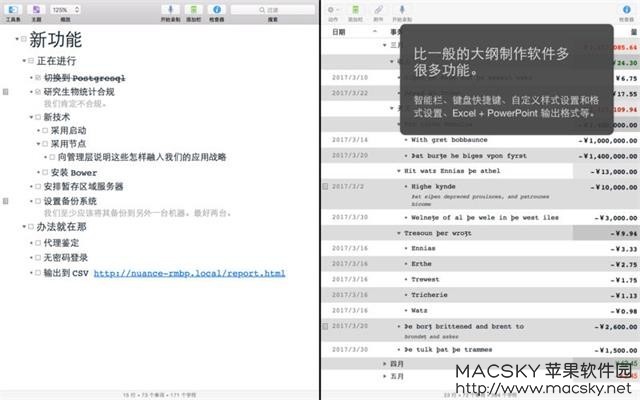This screenshot has height=400, width=640.
Task: Check the 无密码登录 checkbox
Action: click(x=38, y=258)
